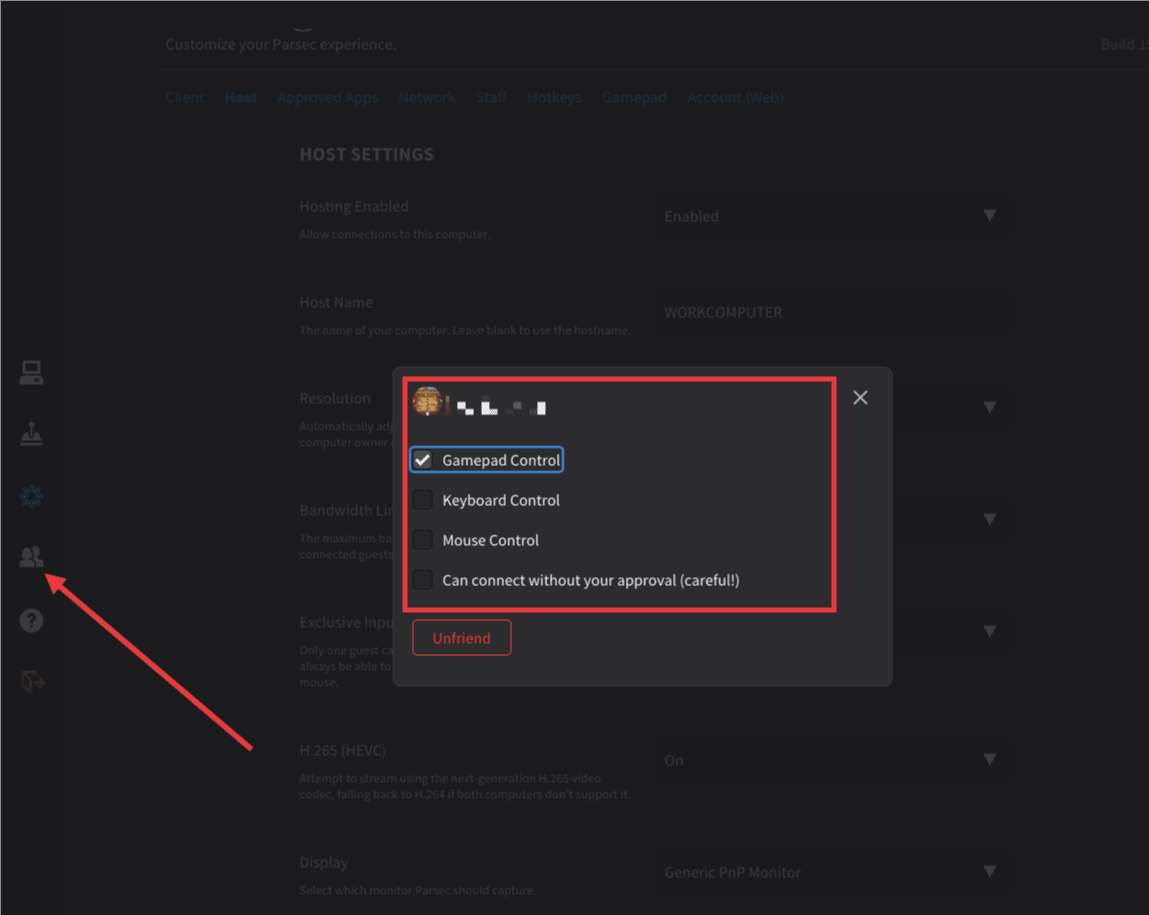Click the friend's avatar in the dialog

click(x=427, y=402)
